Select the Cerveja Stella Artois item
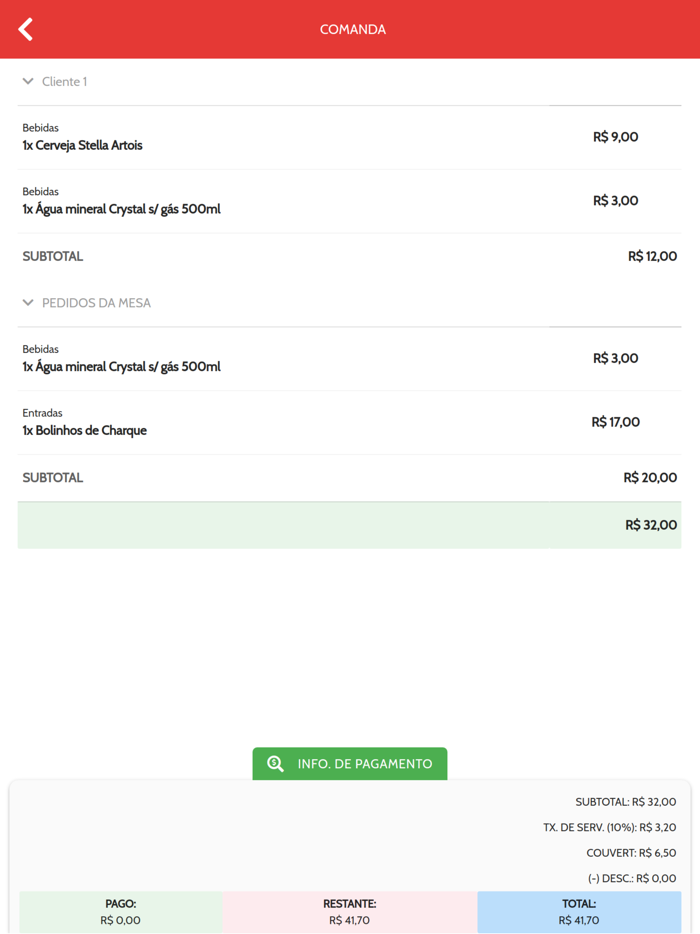700x934 pixels. tap(82, 145)
